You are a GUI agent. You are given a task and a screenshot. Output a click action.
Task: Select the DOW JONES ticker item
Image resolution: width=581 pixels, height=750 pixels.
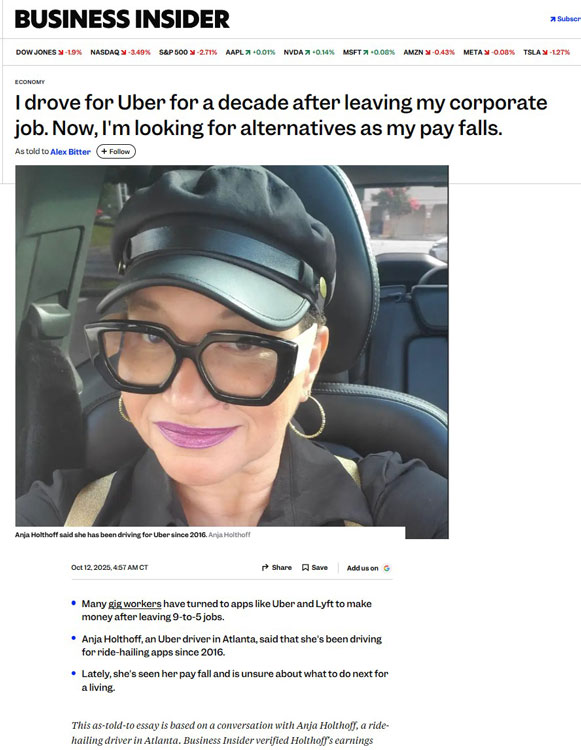pos(49,52)
